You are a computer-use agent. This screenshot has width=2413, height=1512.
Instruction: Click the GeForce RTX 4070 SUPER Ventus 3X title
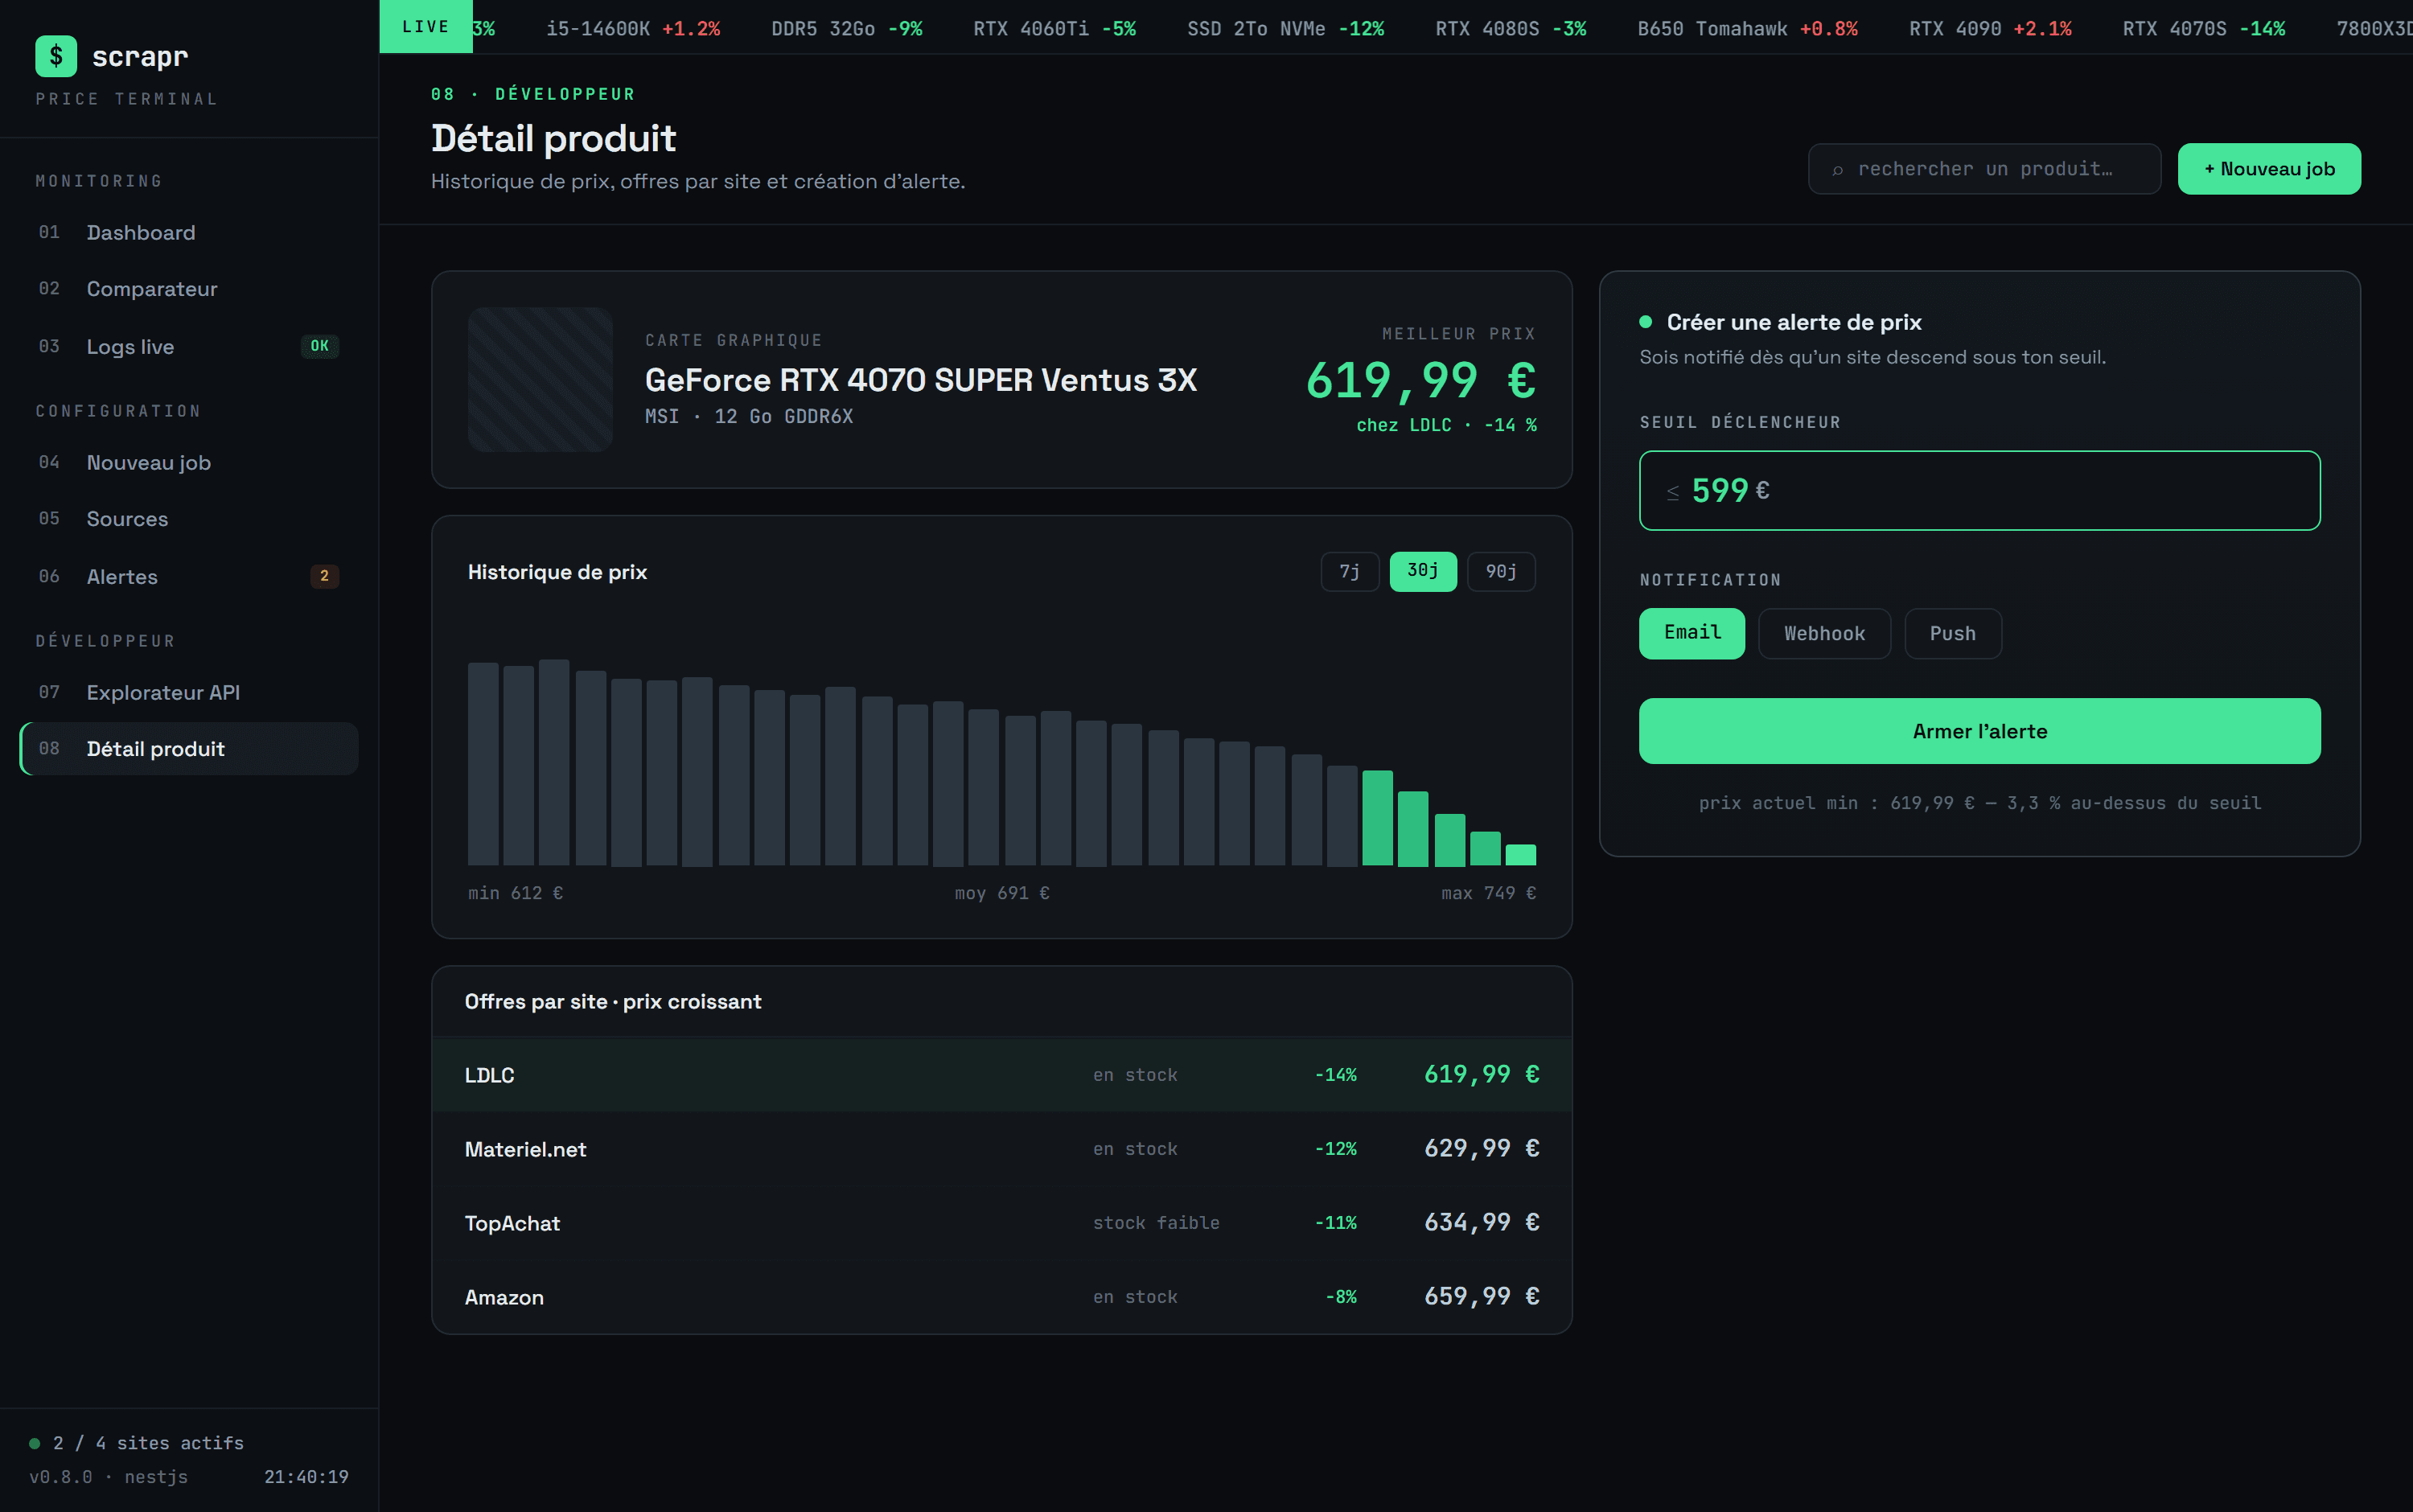[921, 380]
